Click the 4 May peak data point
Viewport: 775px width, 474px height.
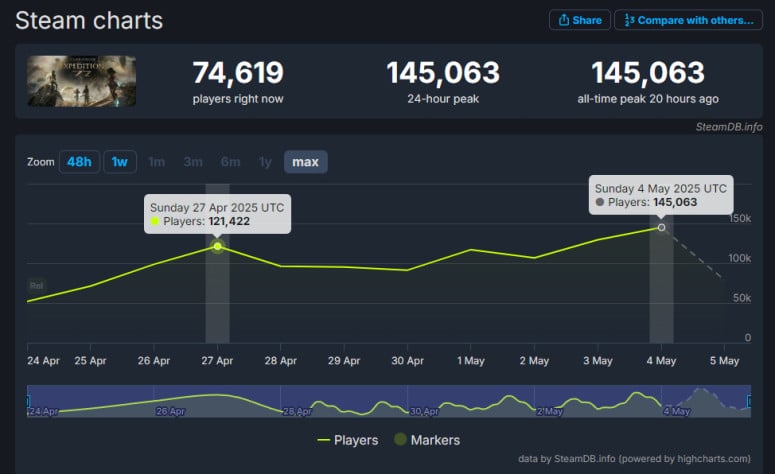tap(661, 227)
